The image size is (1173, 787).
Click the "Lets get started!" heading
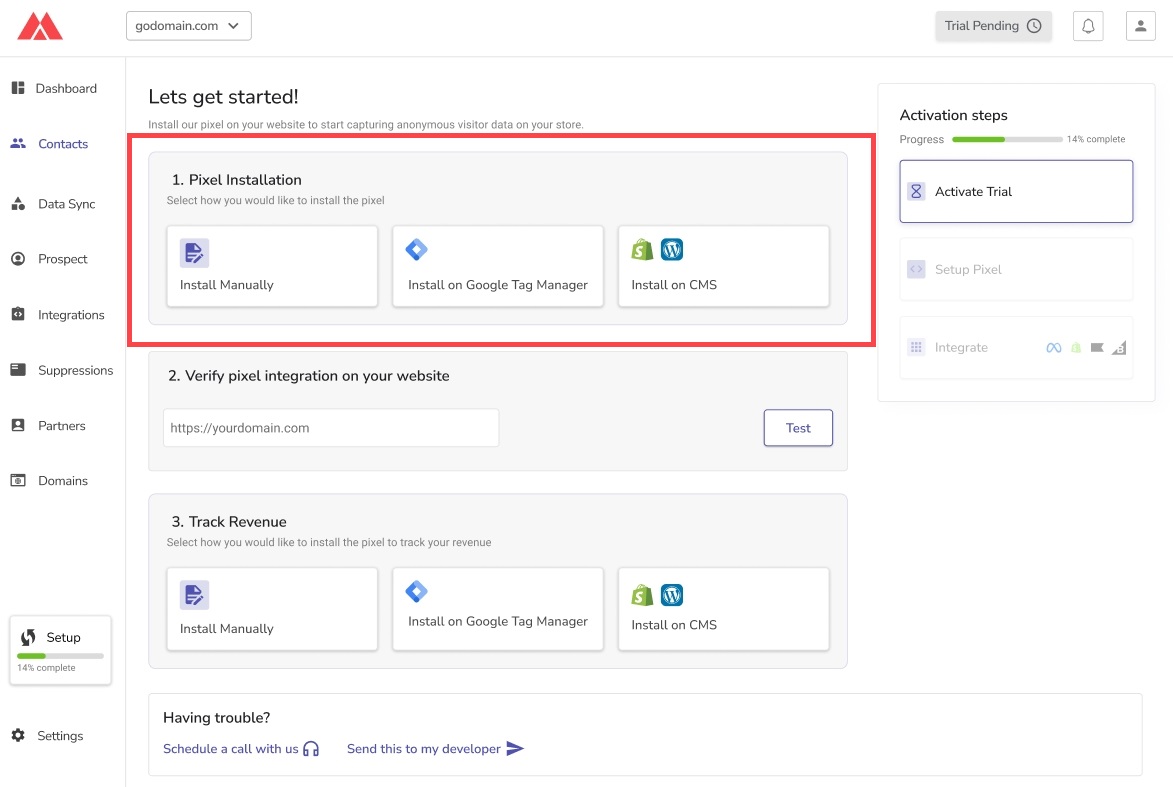[x=223, y=97]
